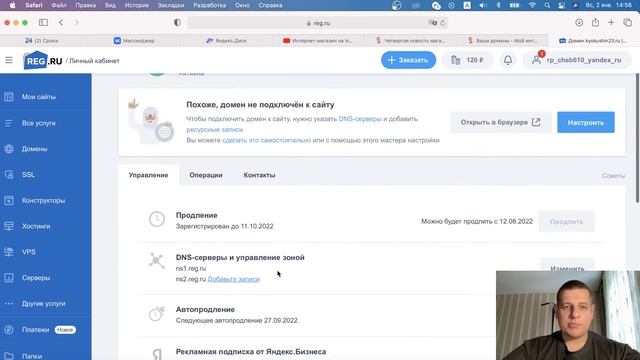Open the Apple menu
Screen dimensions: 640x360
tap(13, 5)
